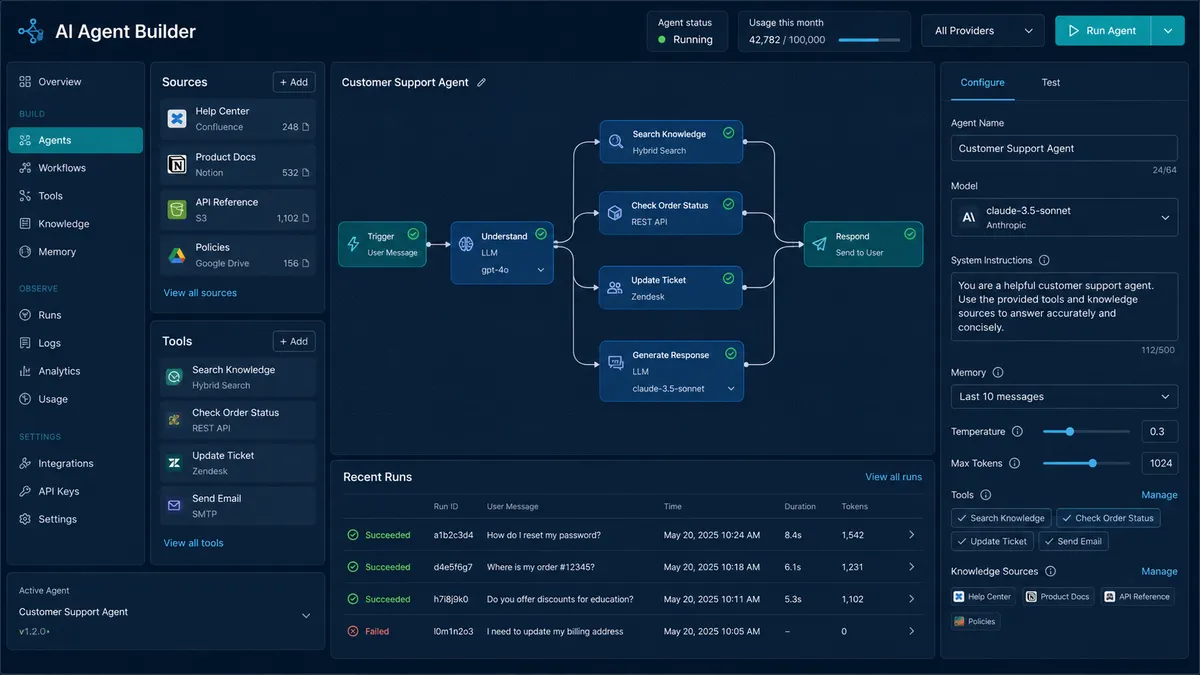The width and height of the screenshot is (1200, 675).
Task: Click the document icon next to 1,102 count
Action: [306, 218]
